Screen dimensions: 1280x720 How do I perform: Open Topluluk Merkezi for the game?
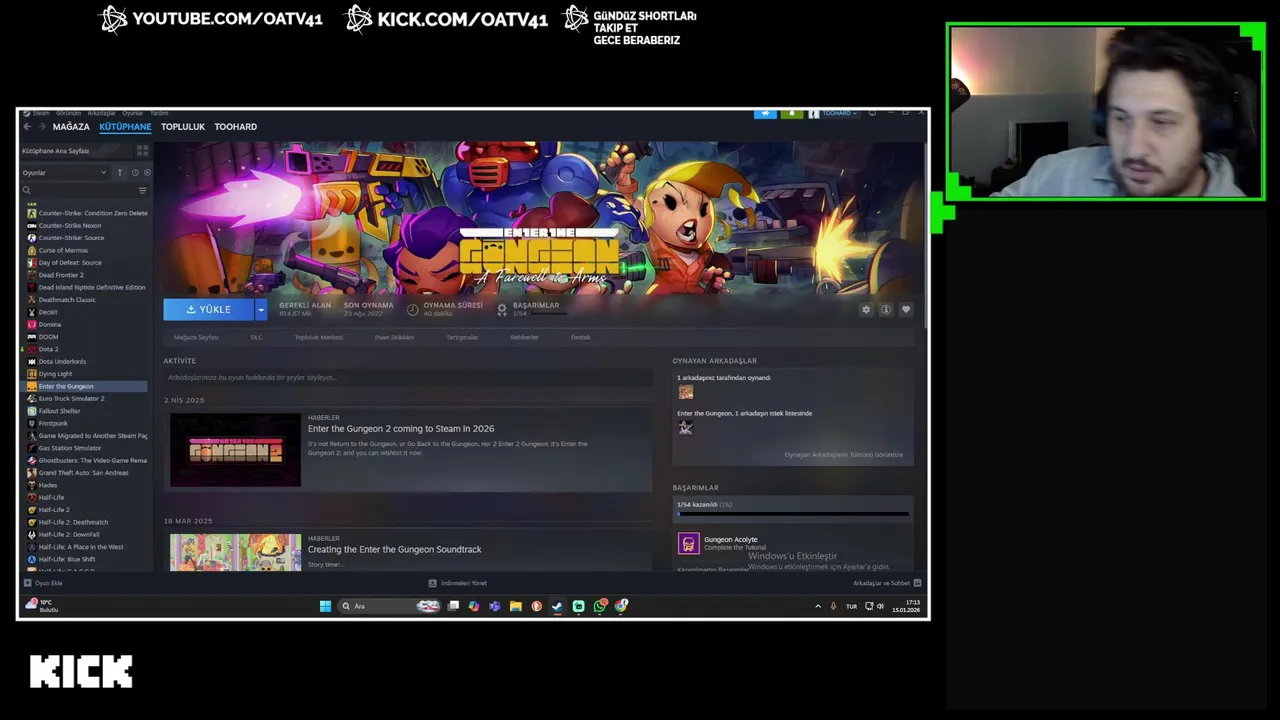pos(319,338)
